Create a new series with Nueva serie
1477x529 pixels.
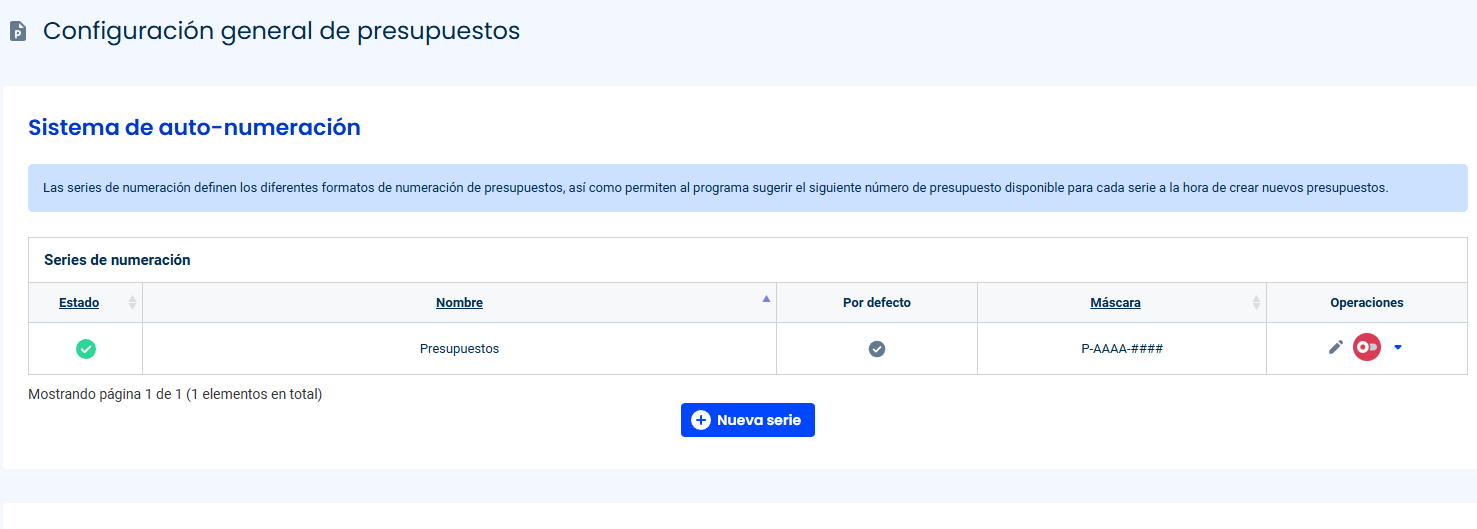(x=748, y=420)
